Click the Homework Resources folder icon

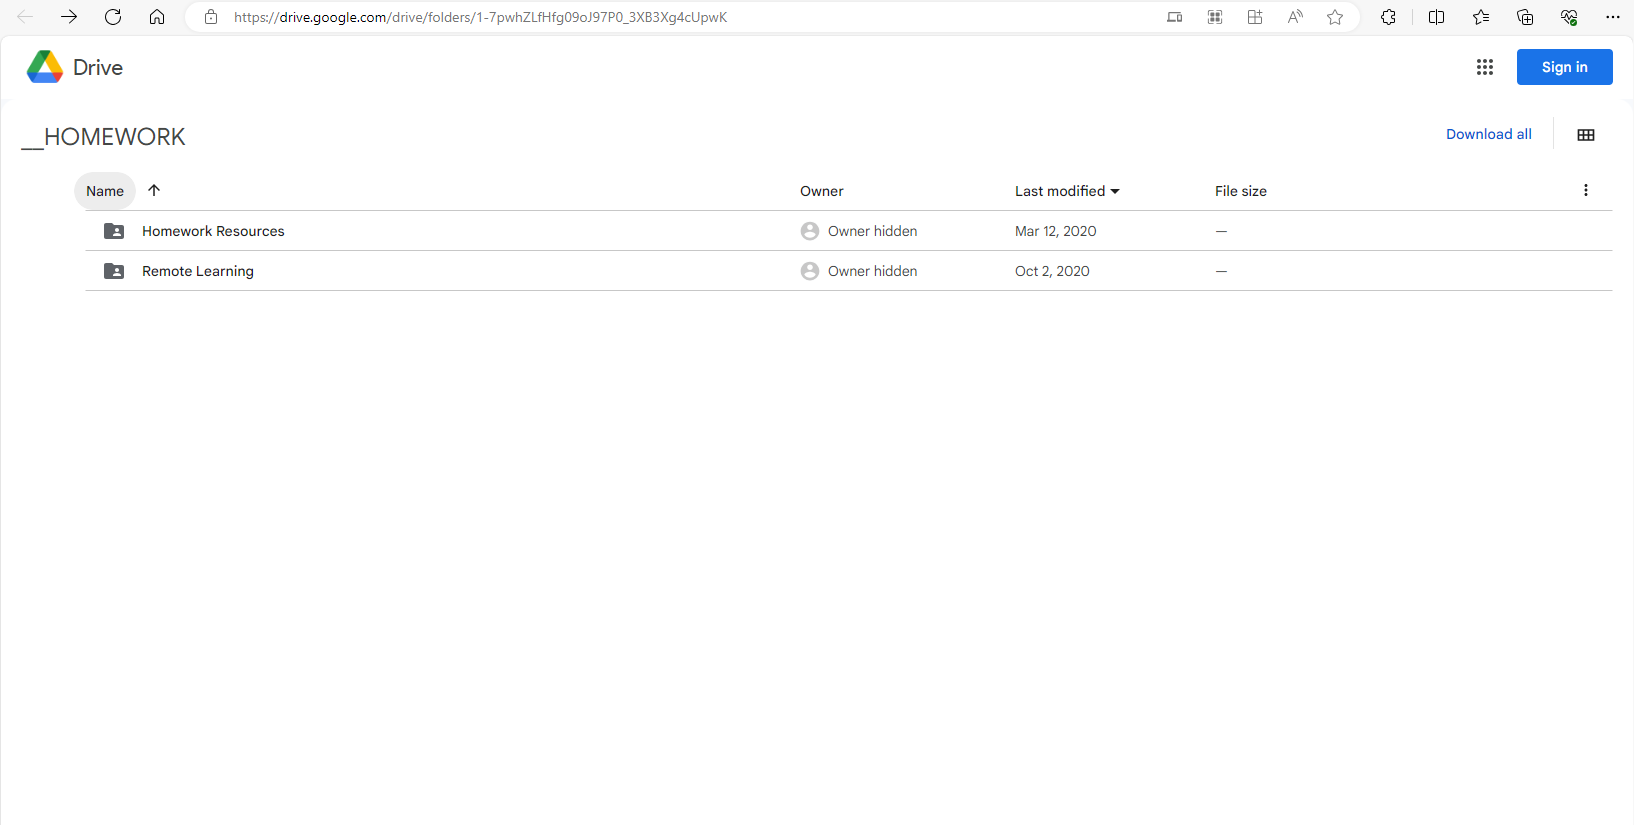[x=114, y=231]
